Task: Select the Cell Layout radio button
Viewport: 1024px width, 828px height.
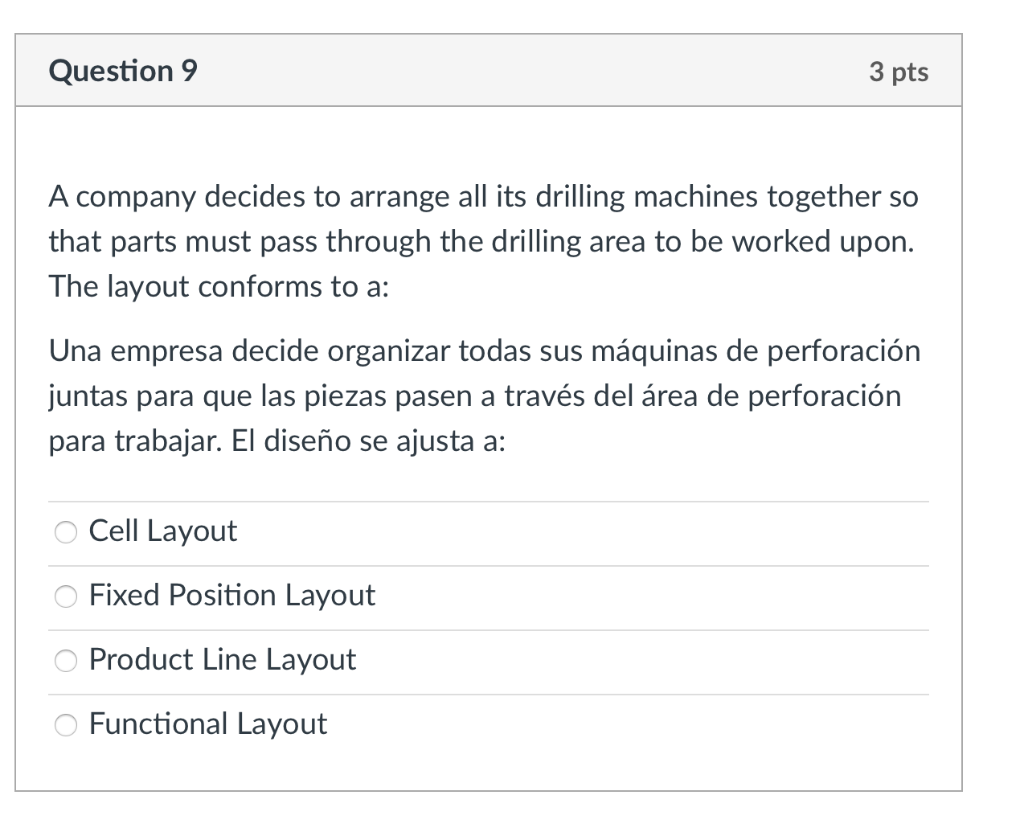Action: tap(65, 532)
